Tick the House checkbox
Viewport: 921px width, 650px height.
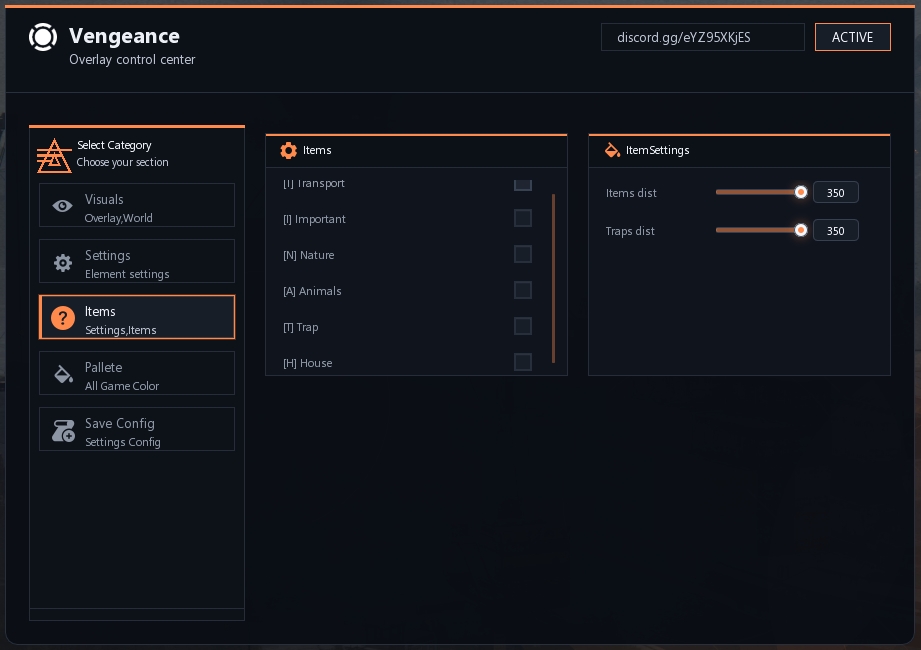(x=522, y=362)
